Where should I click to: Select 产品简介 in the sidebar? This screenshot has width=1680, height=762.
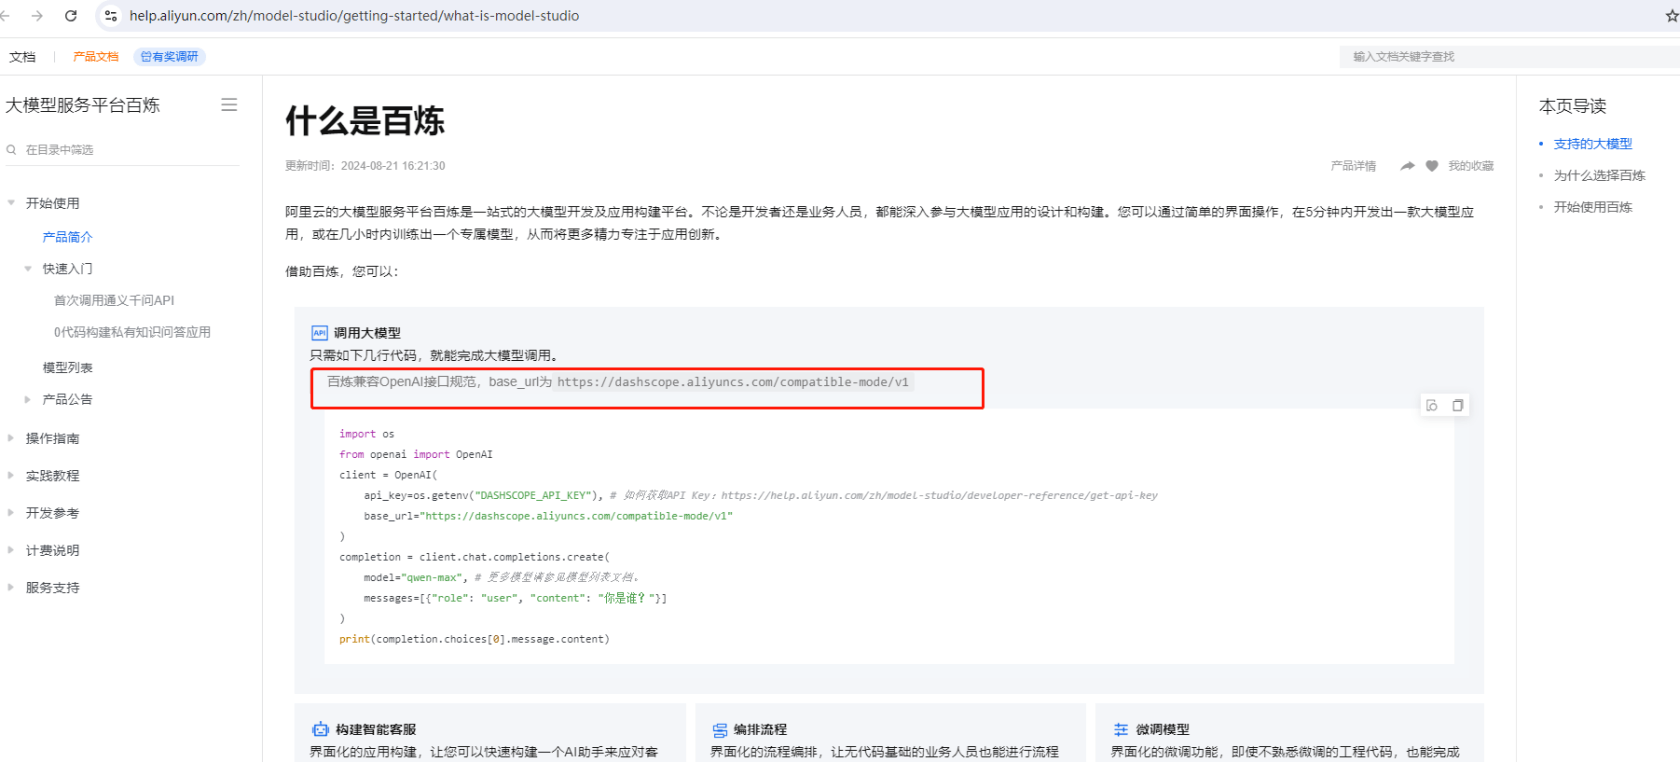[x=67, y=237]
